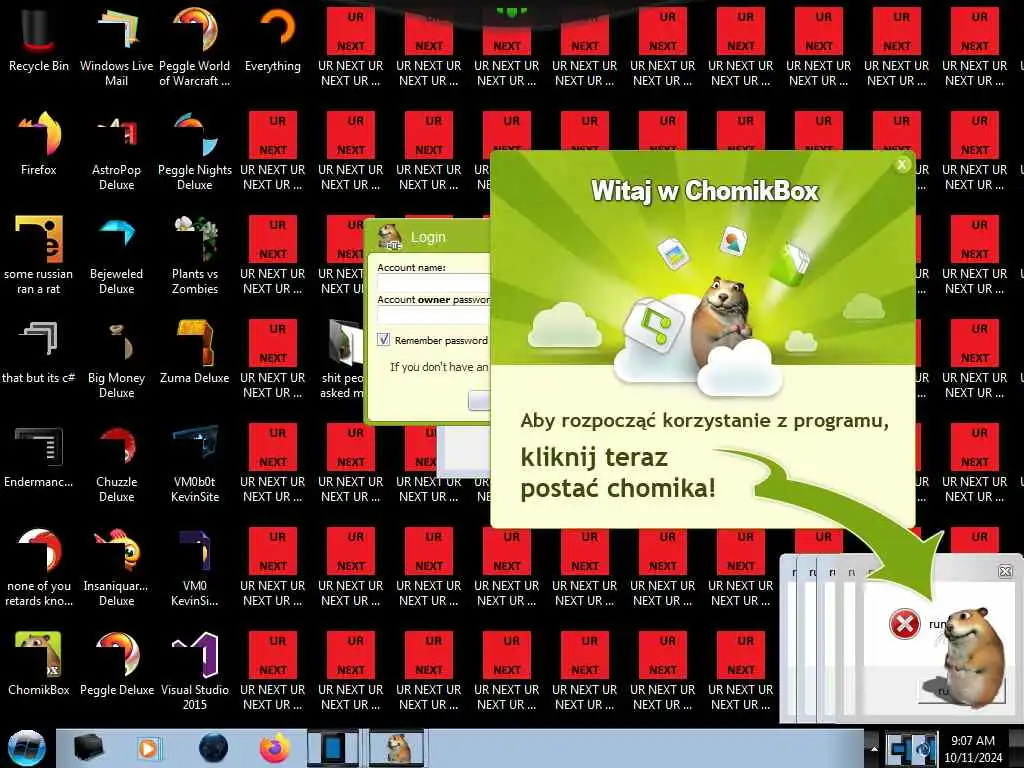Close the frontmost error dialog

tap(1005, 571)
